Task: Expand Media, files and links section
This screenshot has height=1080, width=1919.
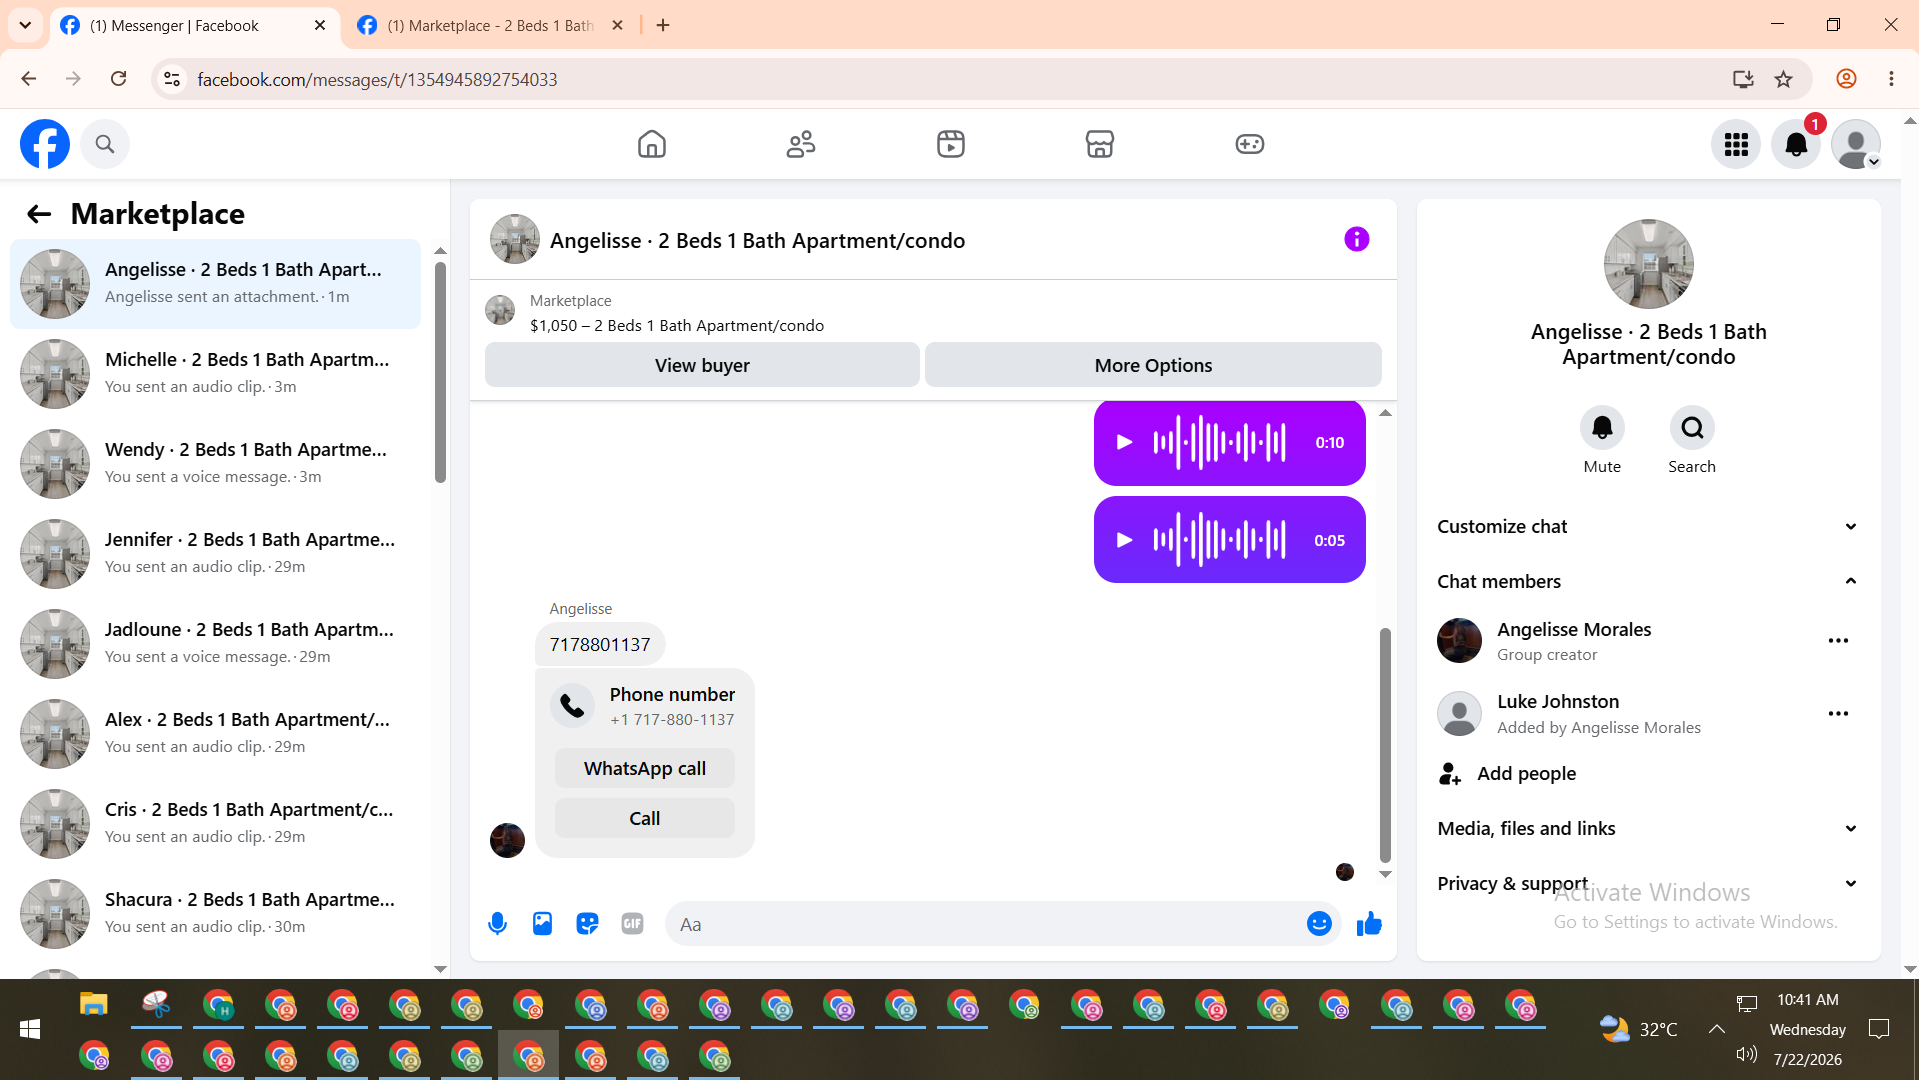Action: pos(1648,829)
